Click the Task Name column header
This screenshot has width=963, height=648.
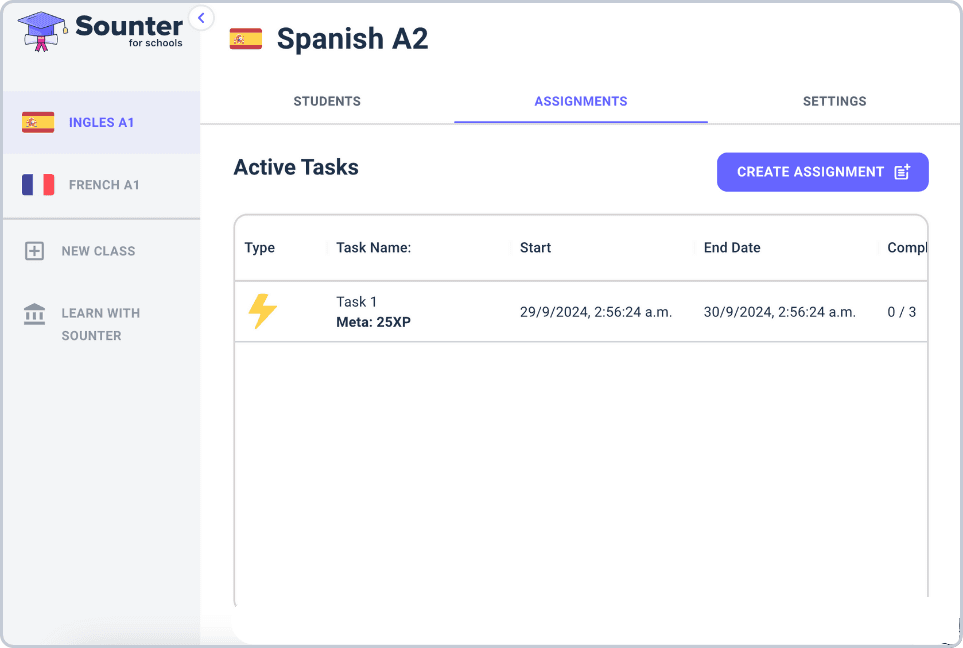coord(374,248)
